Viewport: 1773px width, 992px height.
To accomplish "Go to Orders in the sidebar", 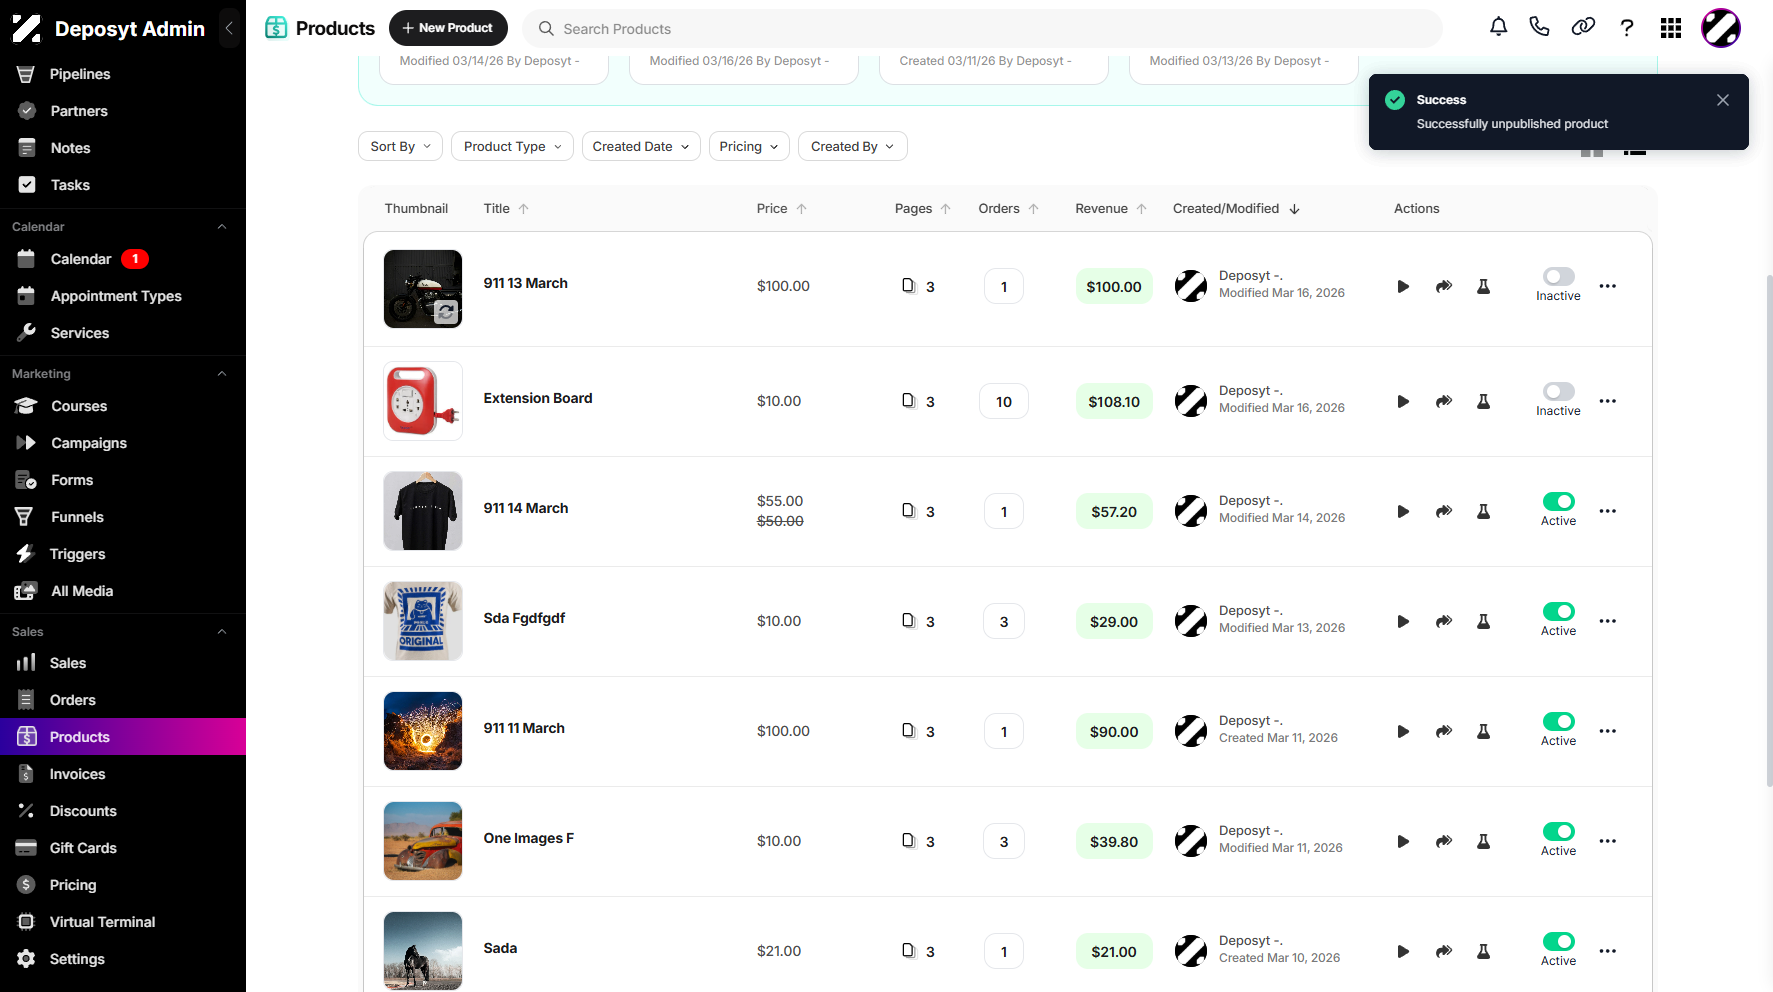I will tap(73, 700).
